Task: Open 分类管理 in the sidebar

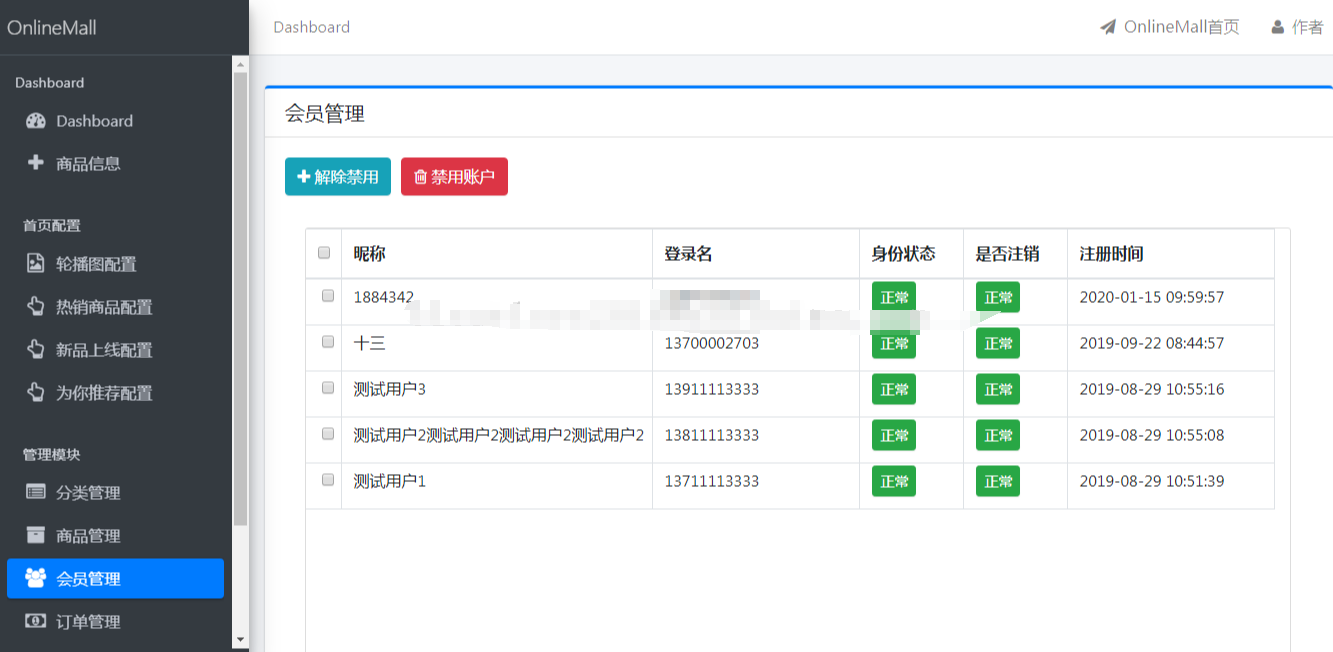Action: 115,492
